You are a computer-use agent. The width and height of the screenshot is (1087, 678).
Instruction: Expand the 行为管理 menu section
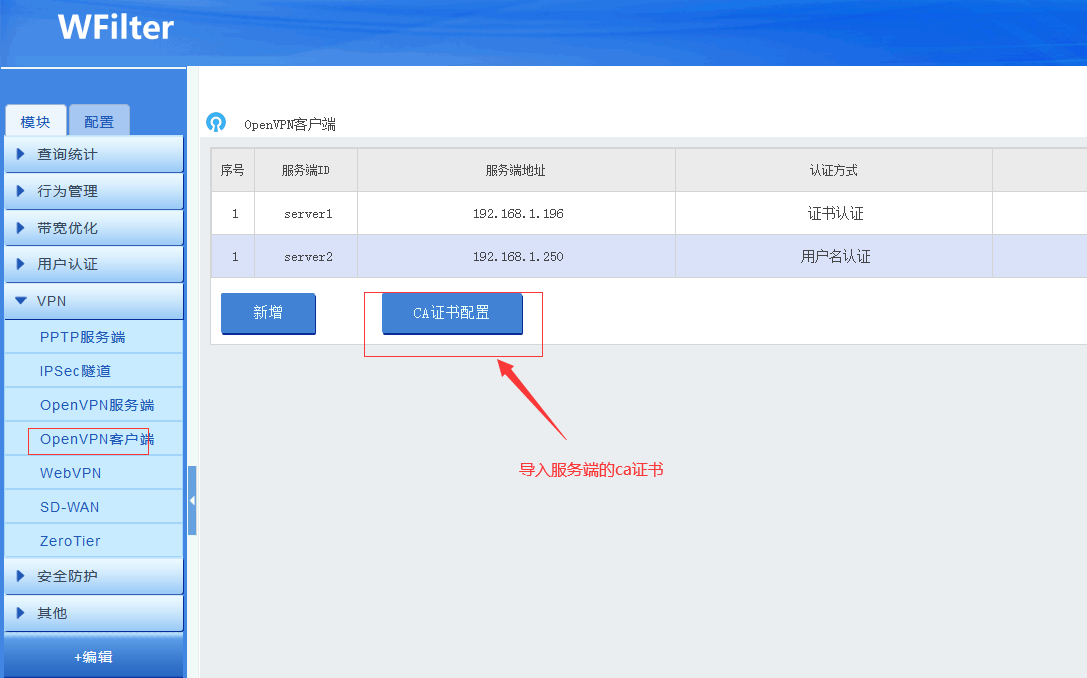coord(93,191)
